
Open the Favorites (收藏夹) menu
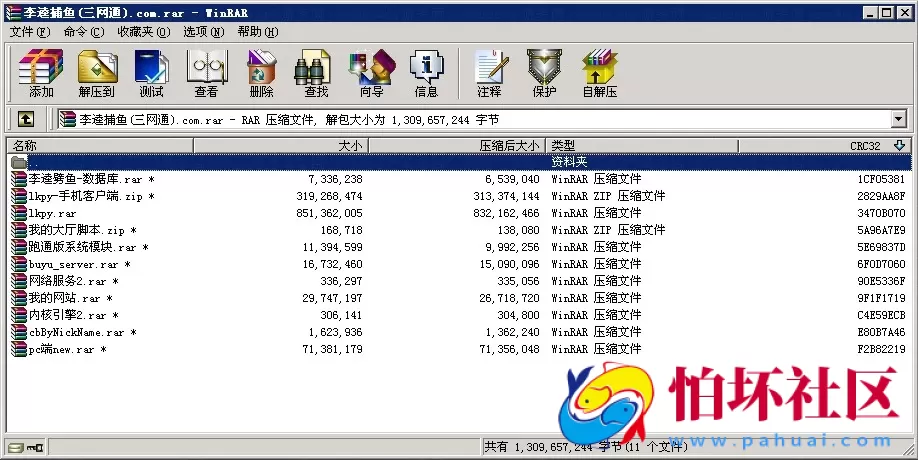[x=143, y=32]
